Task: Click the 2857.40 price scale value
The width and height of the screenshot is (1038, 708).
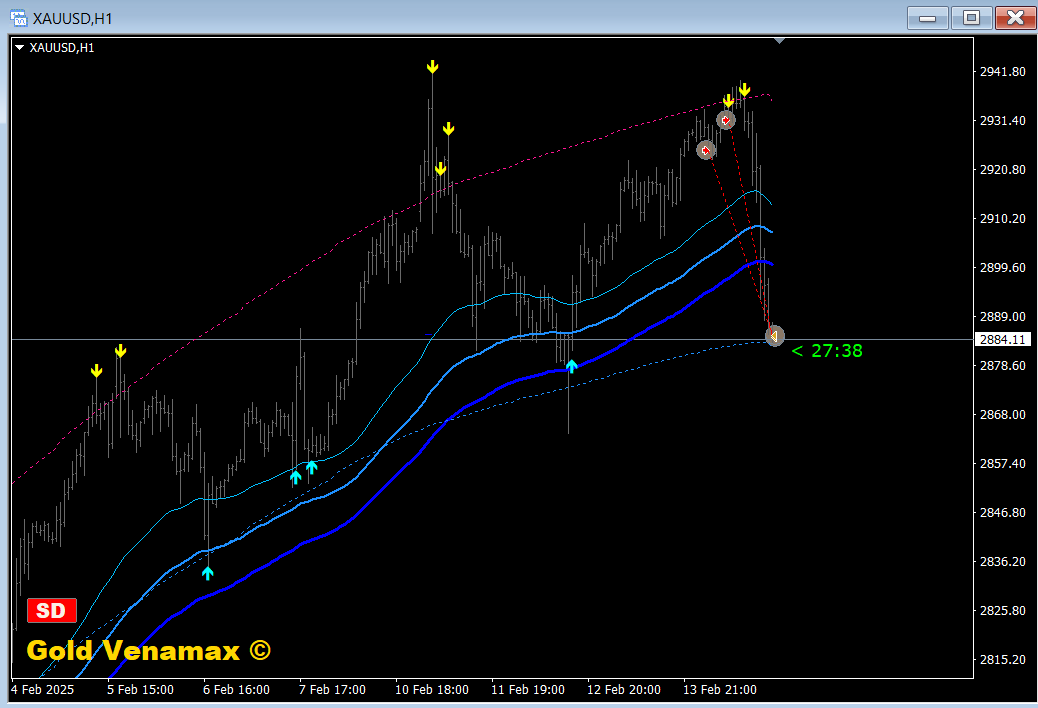Action: pyautogui.click(x=1002, y=463)
